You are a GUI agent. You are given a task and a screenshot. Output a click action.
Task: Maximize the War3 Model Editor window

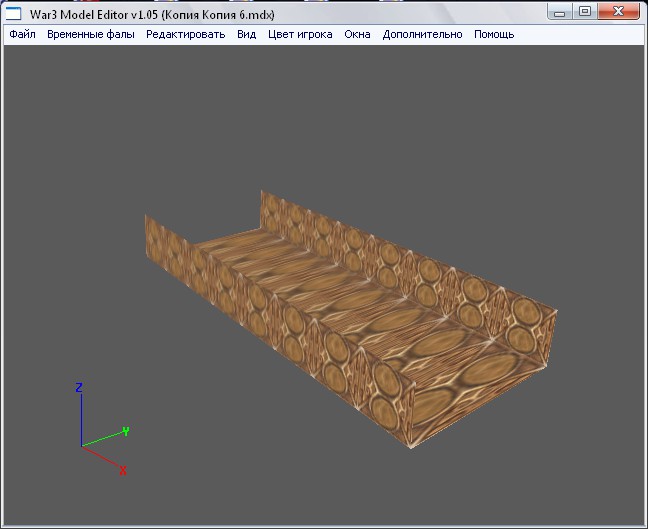pos(585,11)
